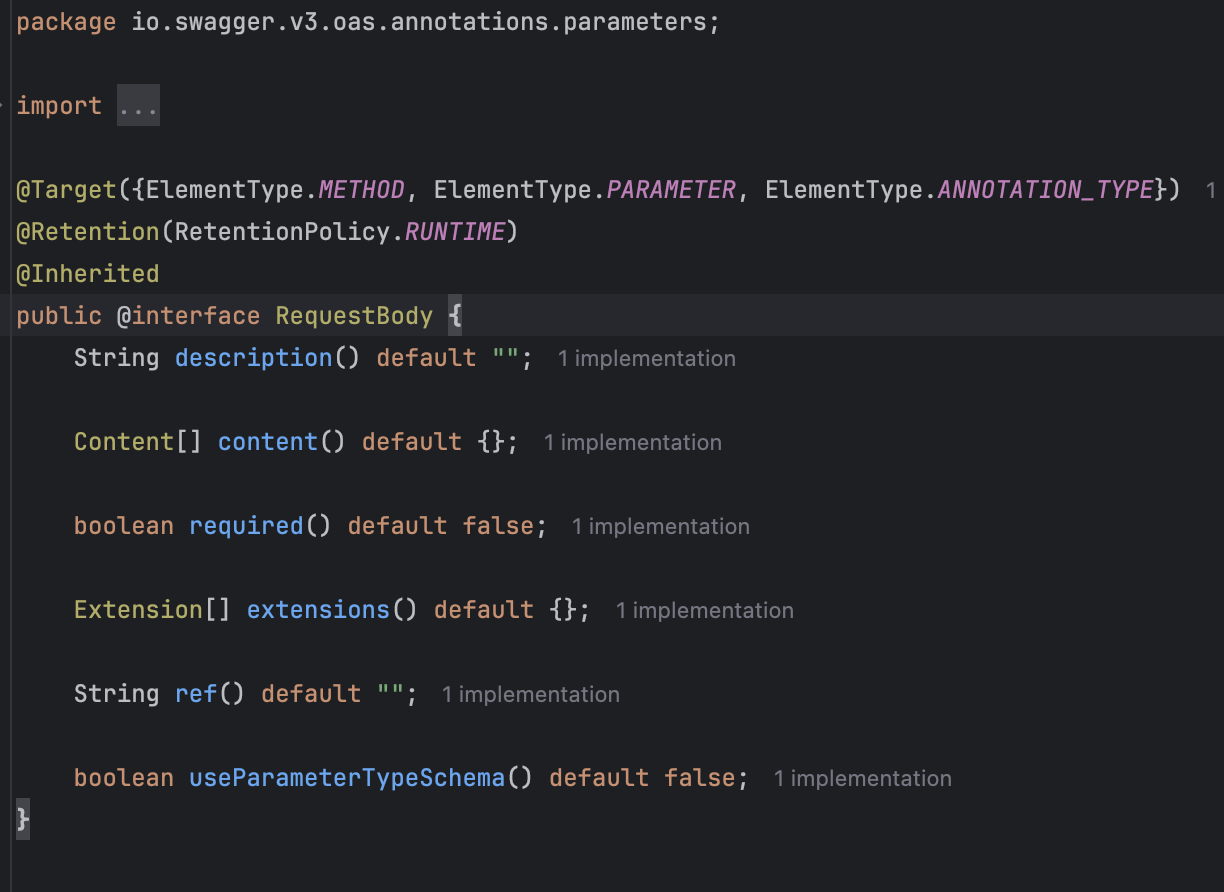This screenshot has height=892, width=1224.
Task: Click the @Retention annotation
Action: pos(88,232)
